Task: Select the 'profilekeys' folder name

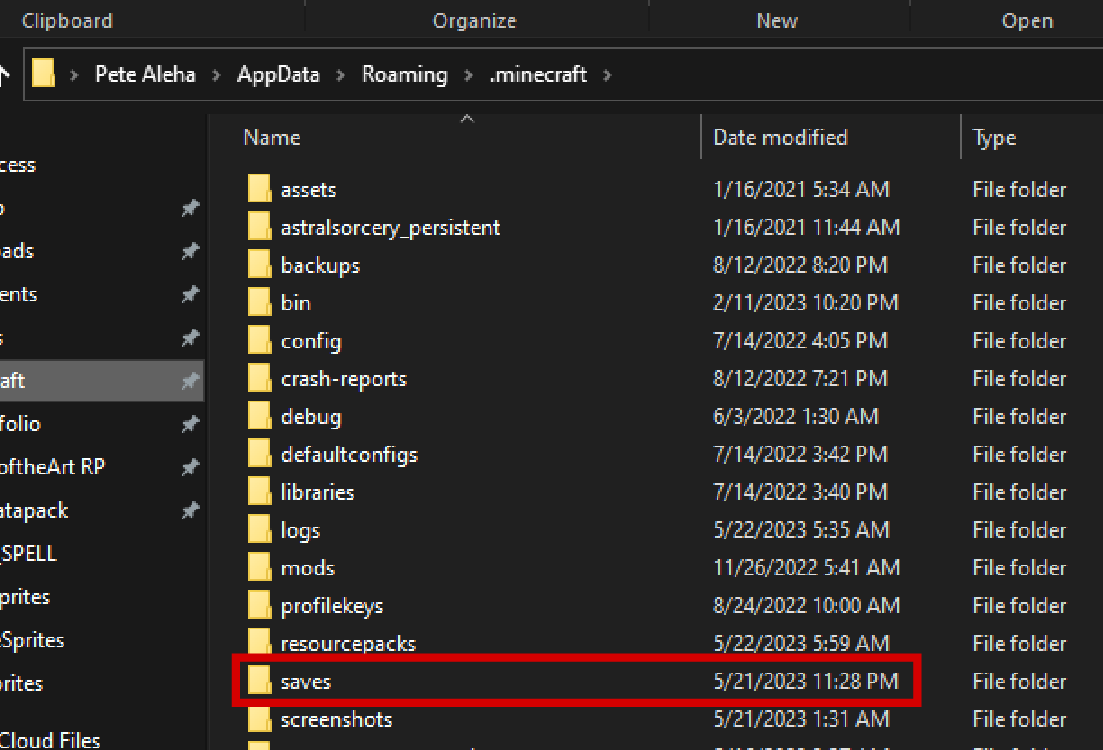Action: tap(332, 606)
